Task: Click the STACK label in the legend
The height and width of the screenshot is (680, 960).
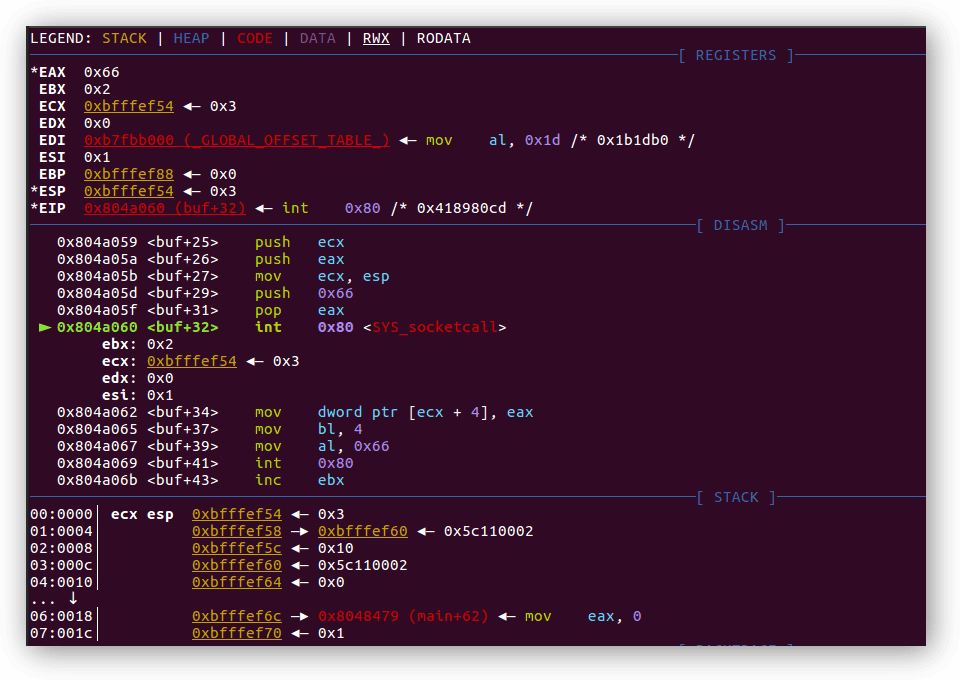Action: coord(124,38)
